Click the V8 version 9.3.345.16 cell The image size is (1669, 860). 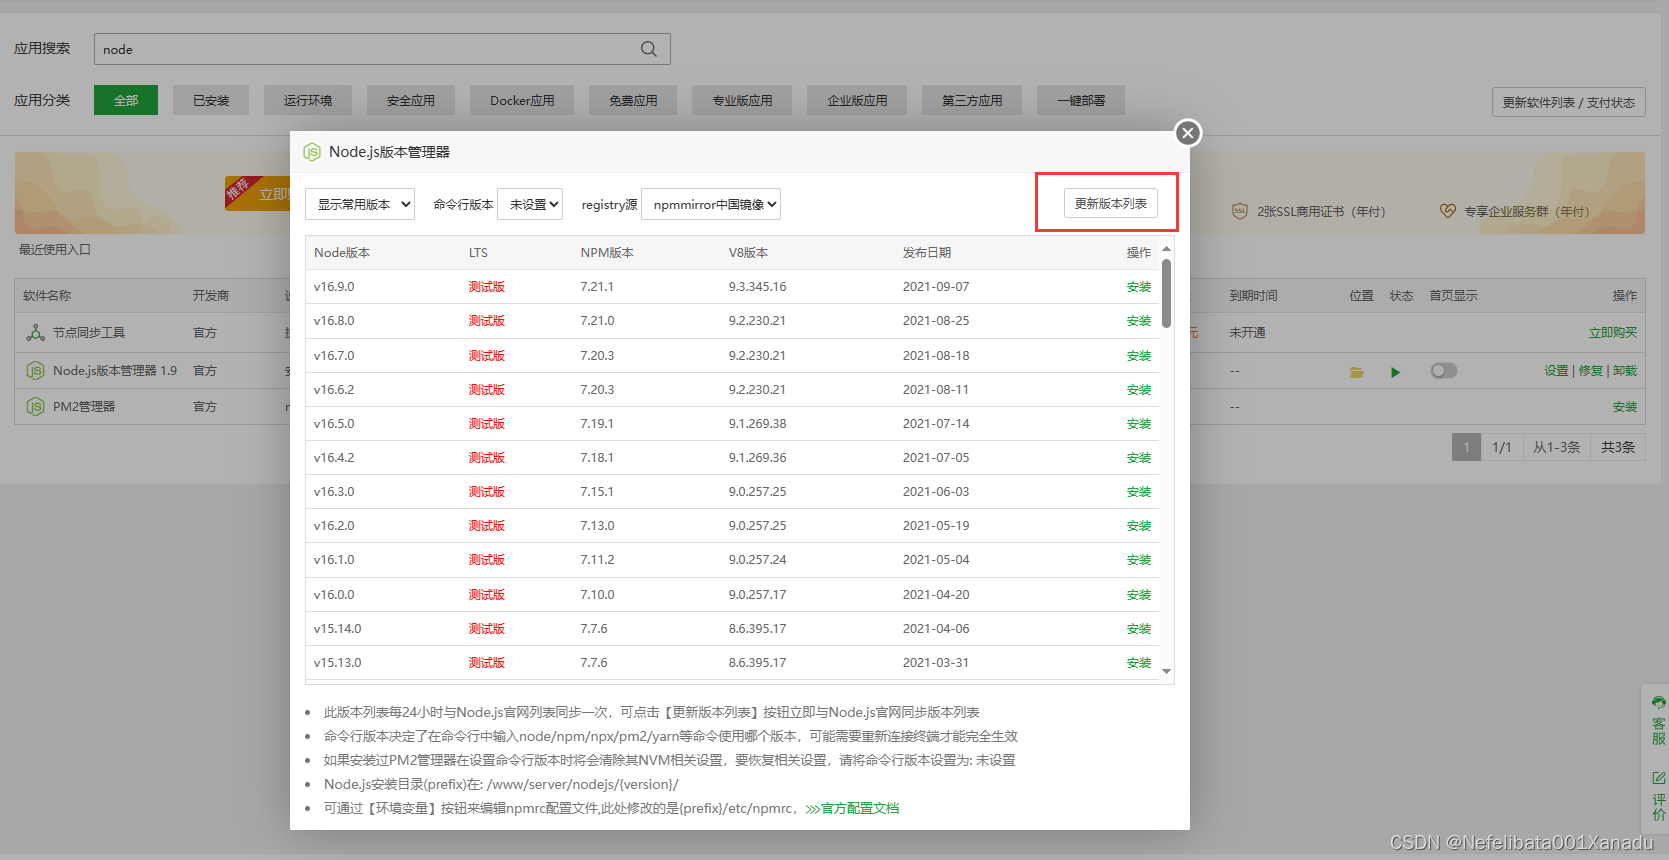(757, 287)
